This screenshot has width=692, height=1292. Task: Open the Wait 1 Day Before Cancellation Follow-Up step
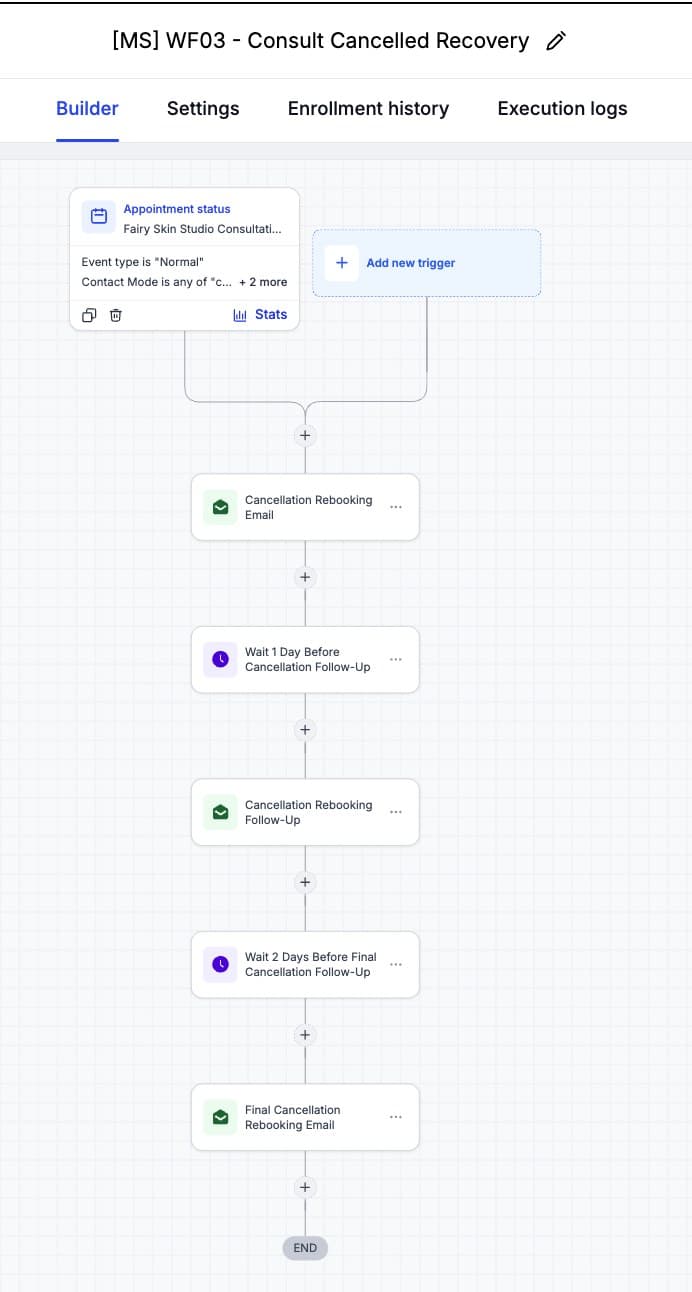coord(305,660)
